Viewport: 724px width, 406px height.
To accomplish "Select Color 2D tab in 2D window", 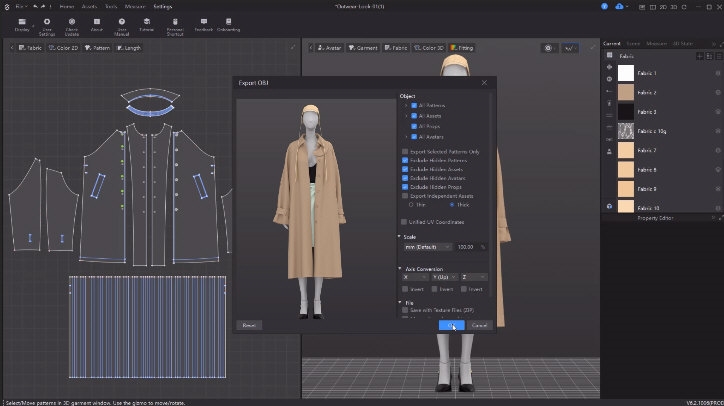I will [x=64, y=48].
